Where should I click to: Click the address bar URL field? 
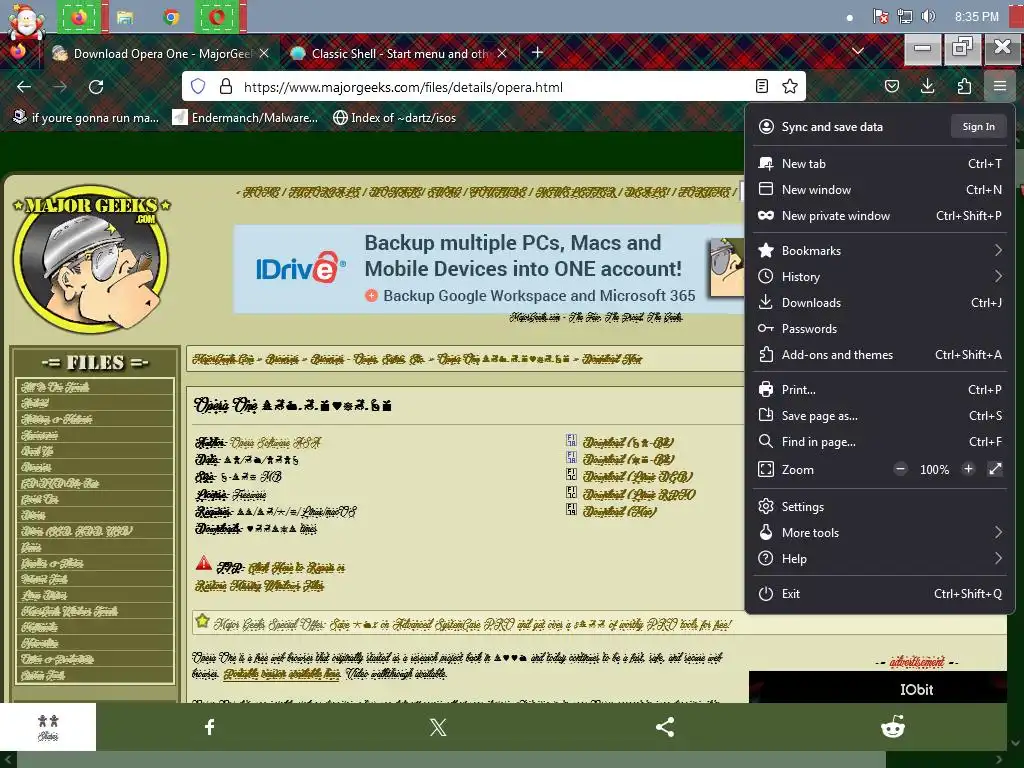[x=493, y=87]
